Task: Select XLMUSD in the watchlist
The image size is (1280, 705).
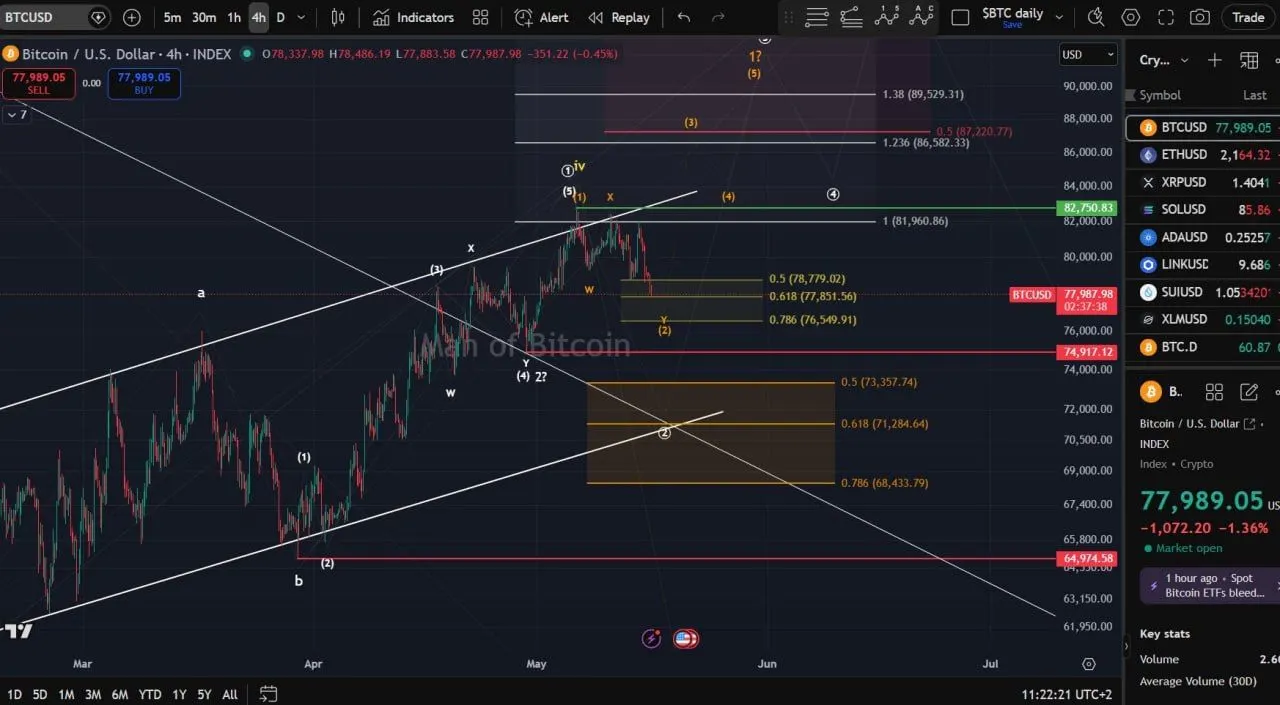Action: 1203,319
